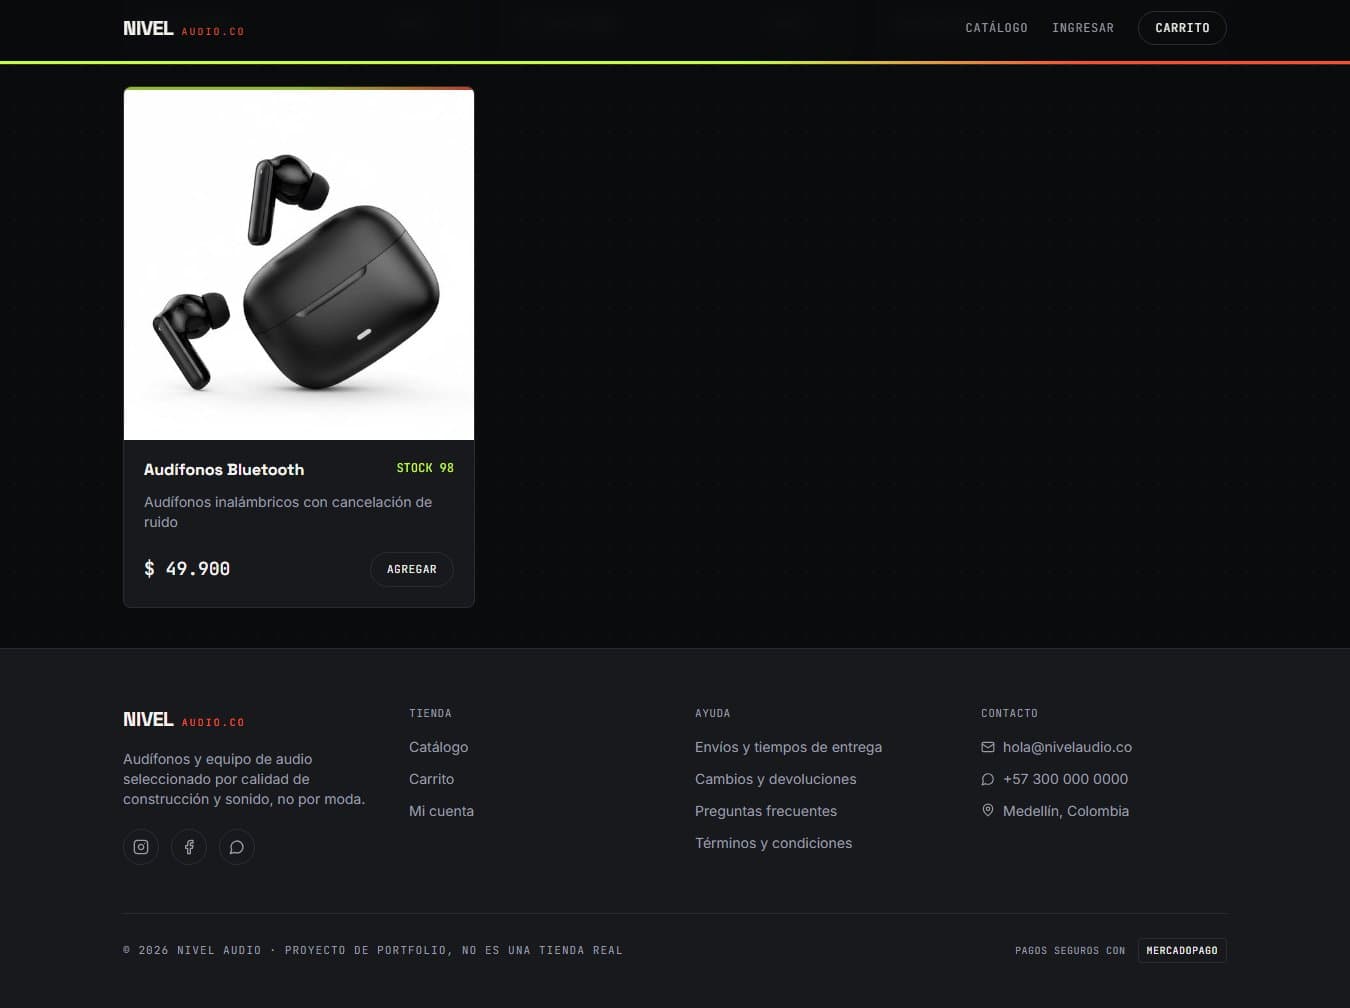Viewport: 1350px width, 1008px height.
Task: Open the WhatsApp chat social icon
Action: [x=237, y=847]
